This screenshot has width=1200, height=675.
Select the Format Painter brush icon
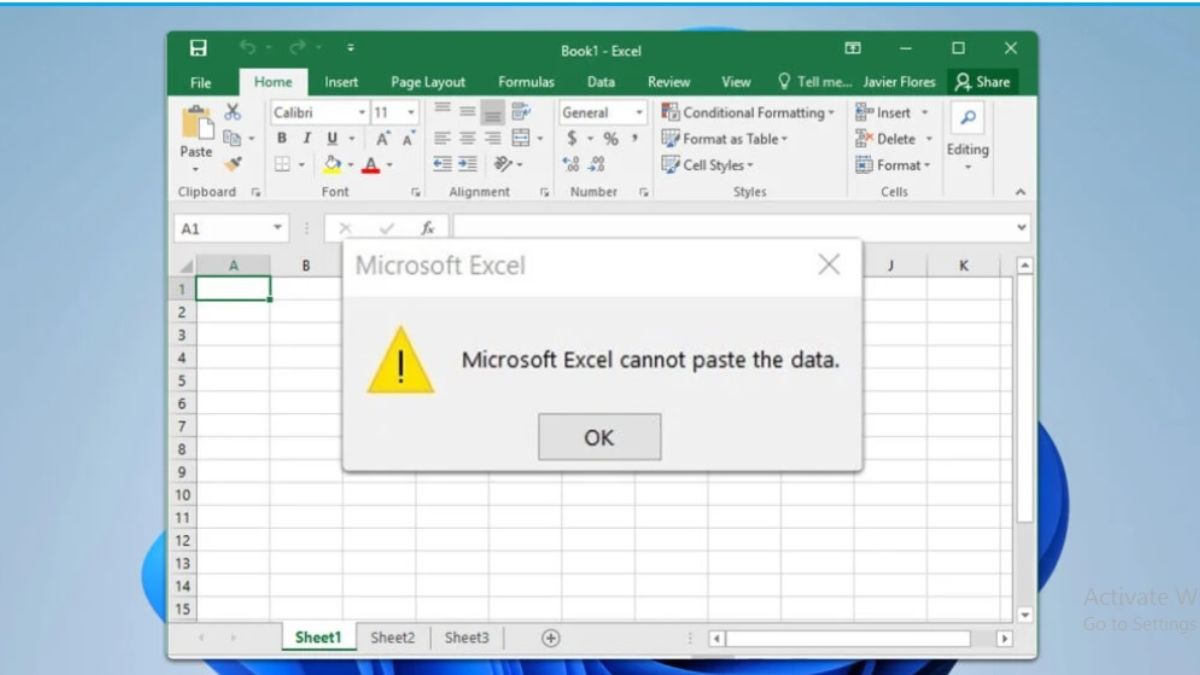233,164
